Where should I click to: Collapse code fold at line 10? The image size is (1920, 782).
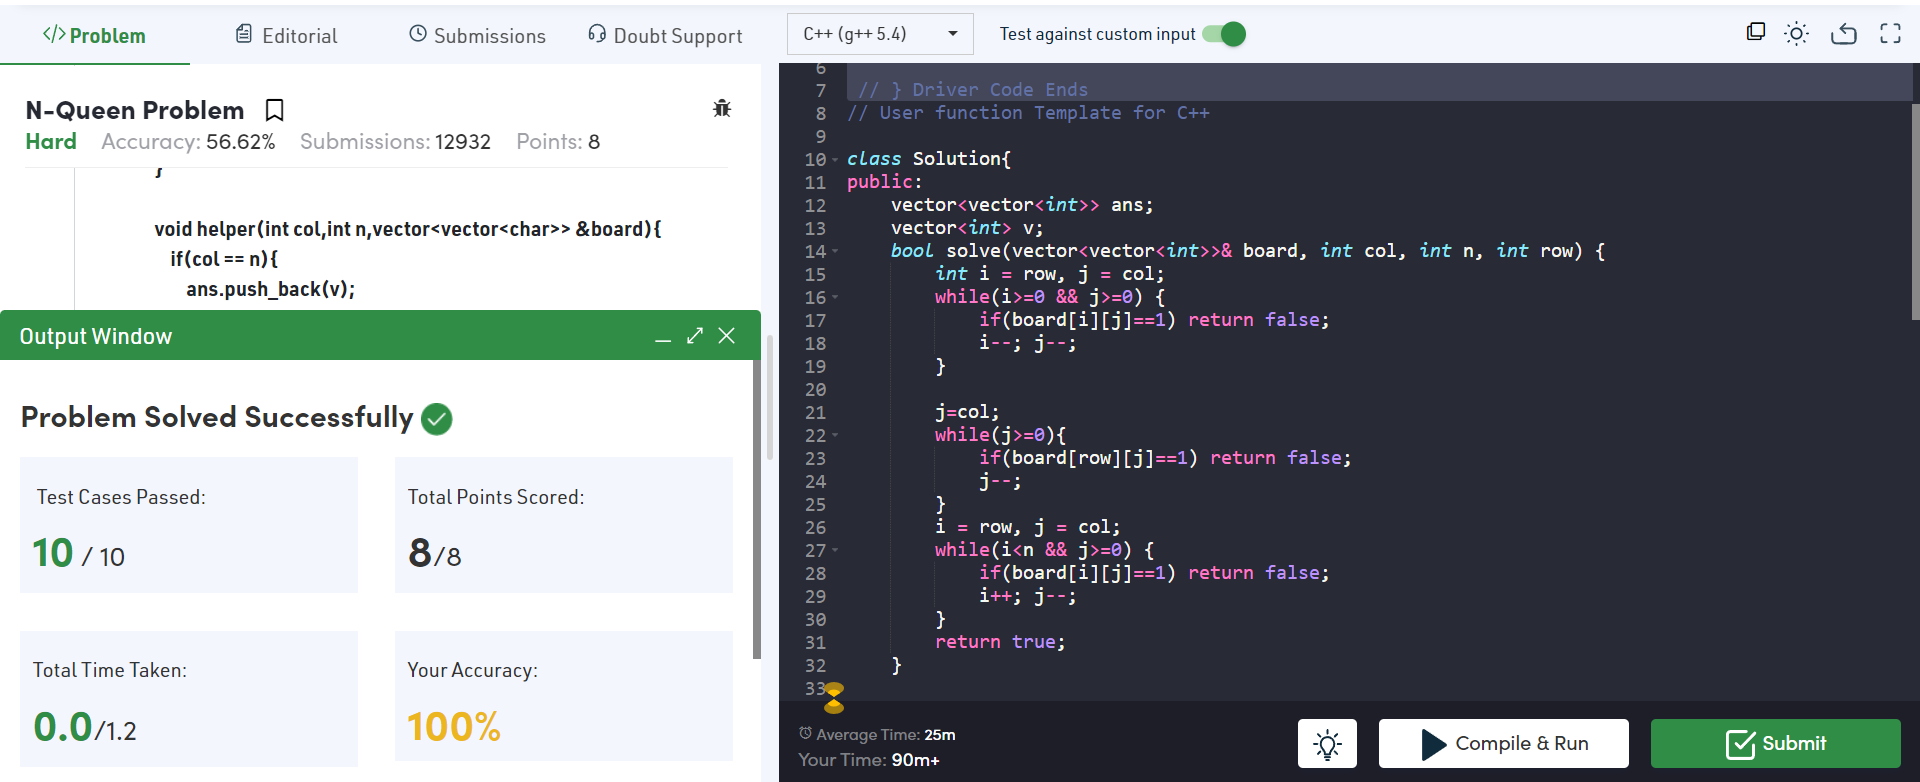point(835,160)
